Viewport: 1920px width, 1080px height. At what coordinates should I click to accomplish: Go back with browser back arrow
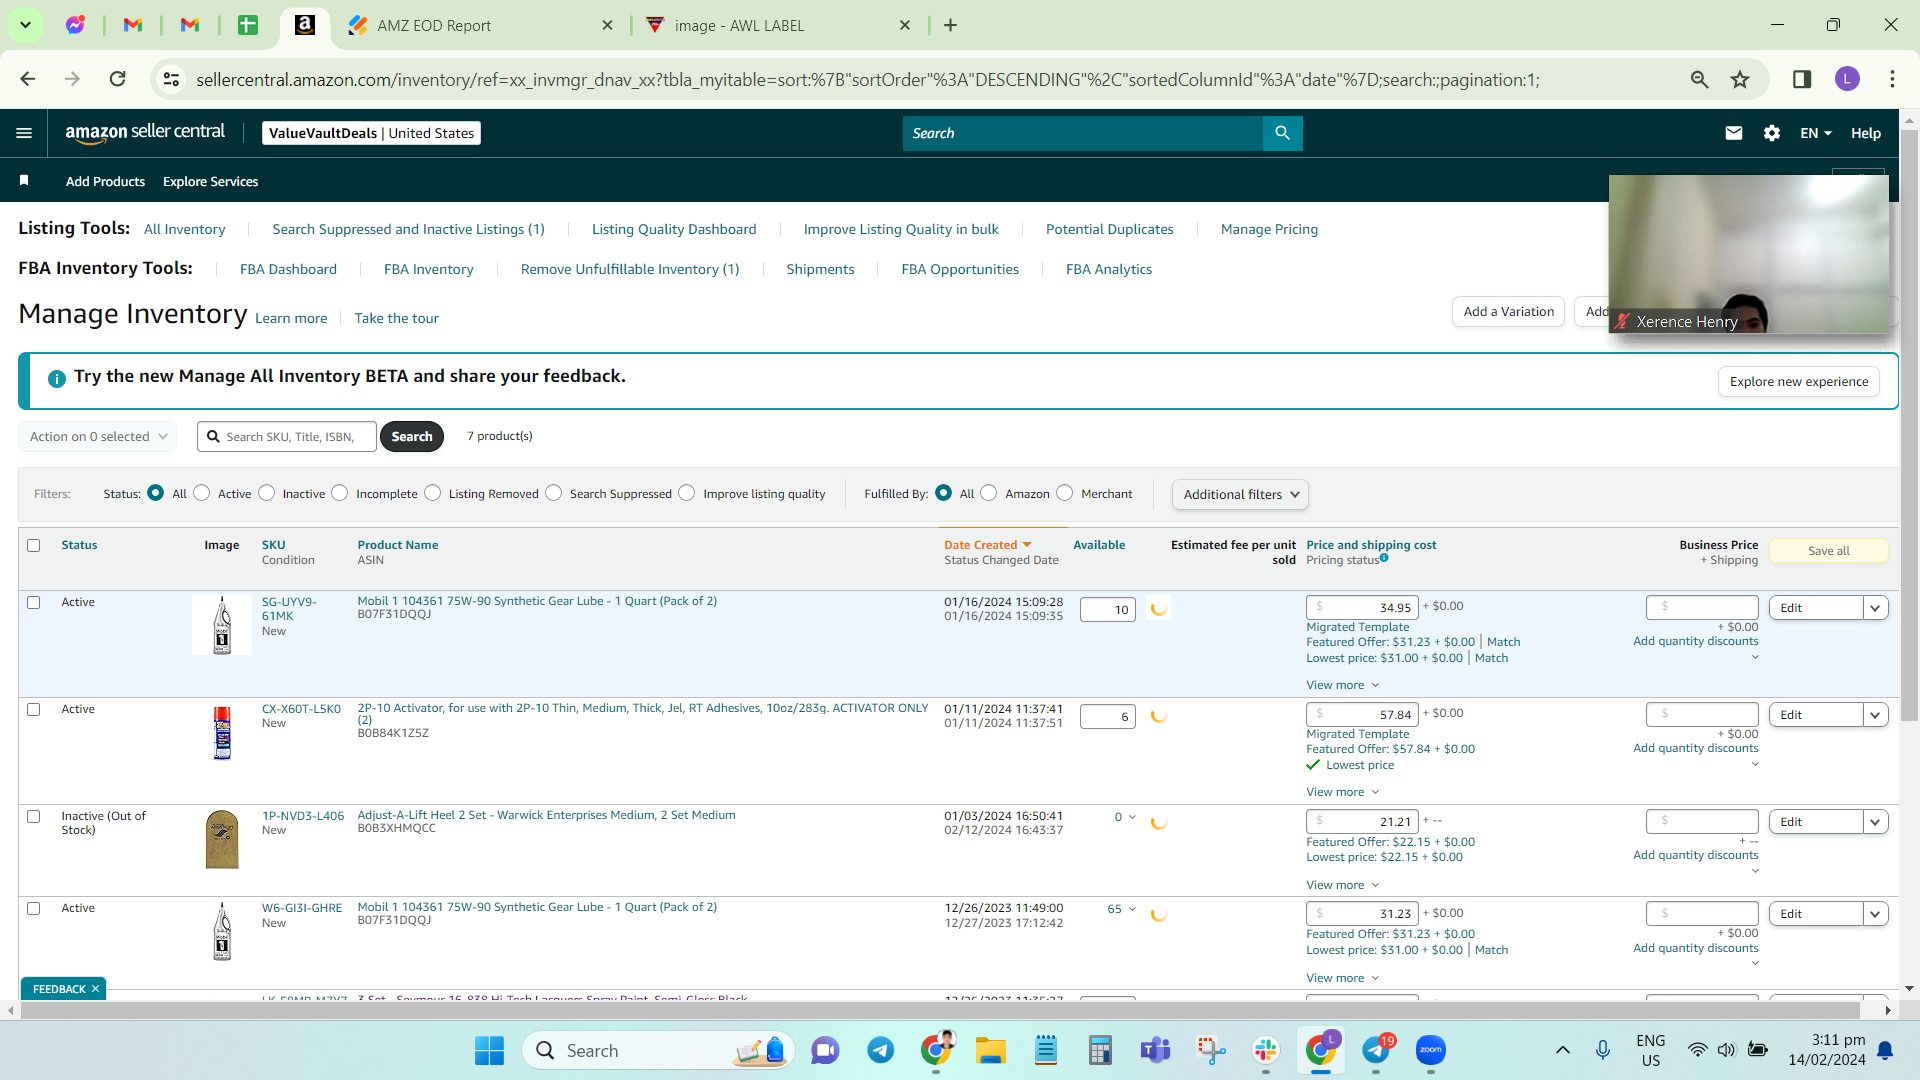[28, 79]
